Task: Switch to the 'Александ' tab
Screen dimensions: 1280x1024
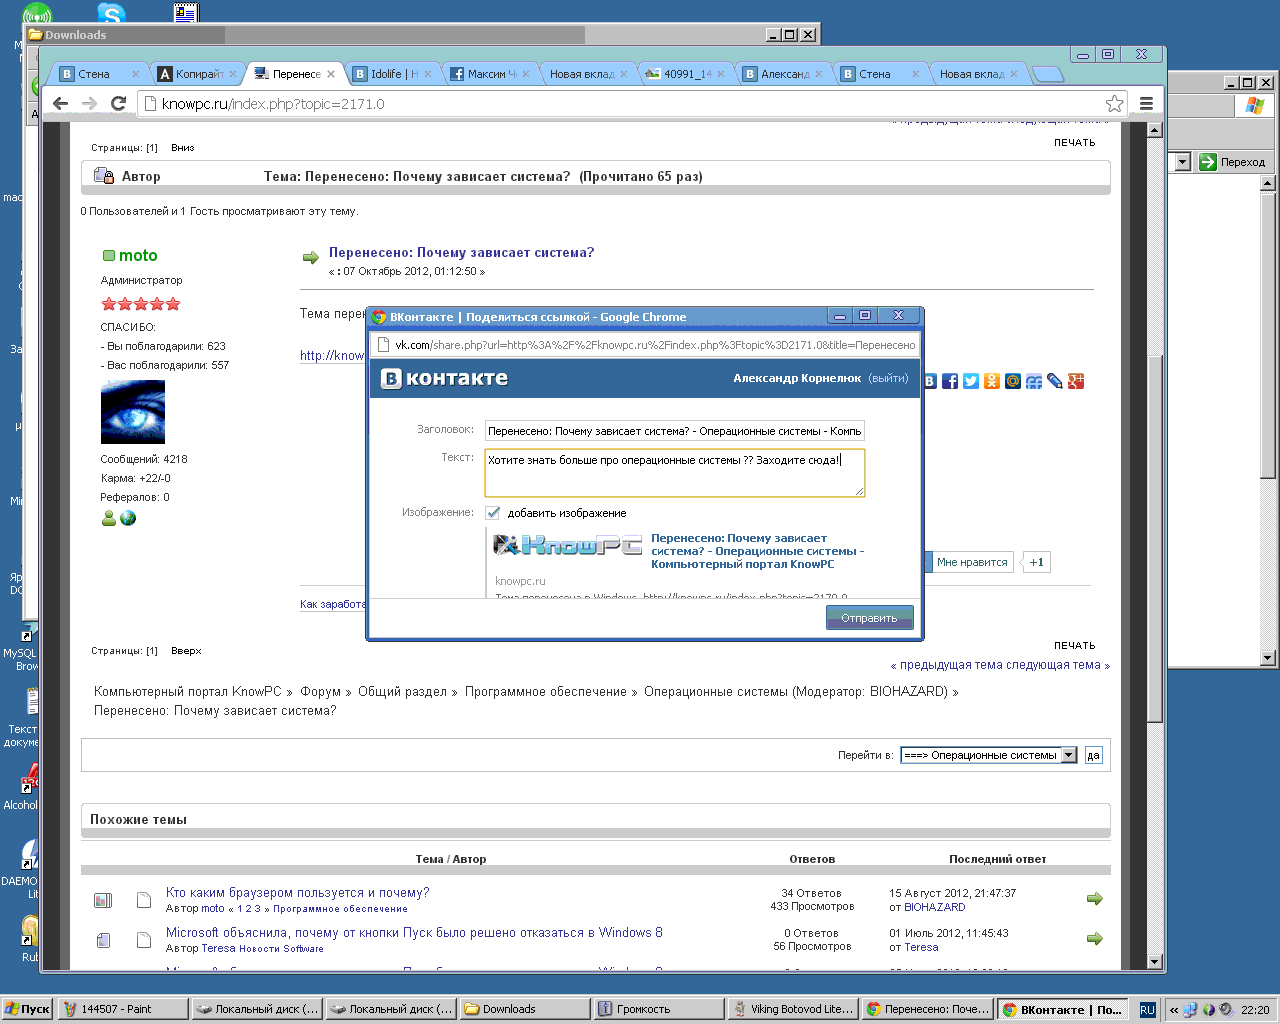Action: click(784, 74)
